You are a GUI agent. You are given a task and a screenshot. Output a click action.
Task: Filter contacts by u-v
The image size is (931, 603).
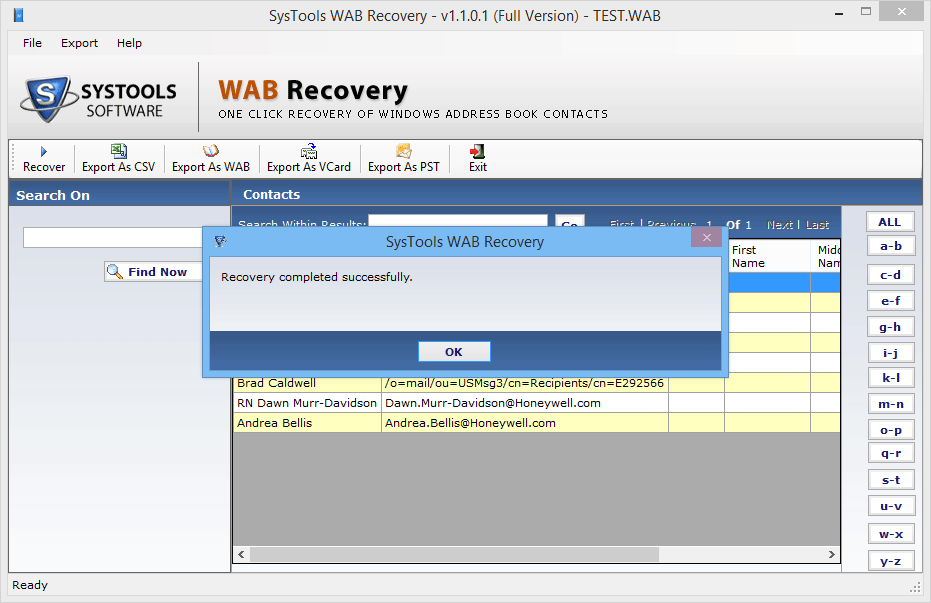tap(891, 506)
